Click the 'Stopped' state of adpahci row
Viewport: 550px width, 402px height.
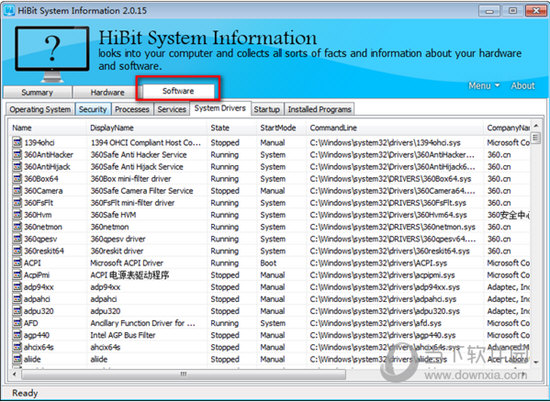pos(225,299)
